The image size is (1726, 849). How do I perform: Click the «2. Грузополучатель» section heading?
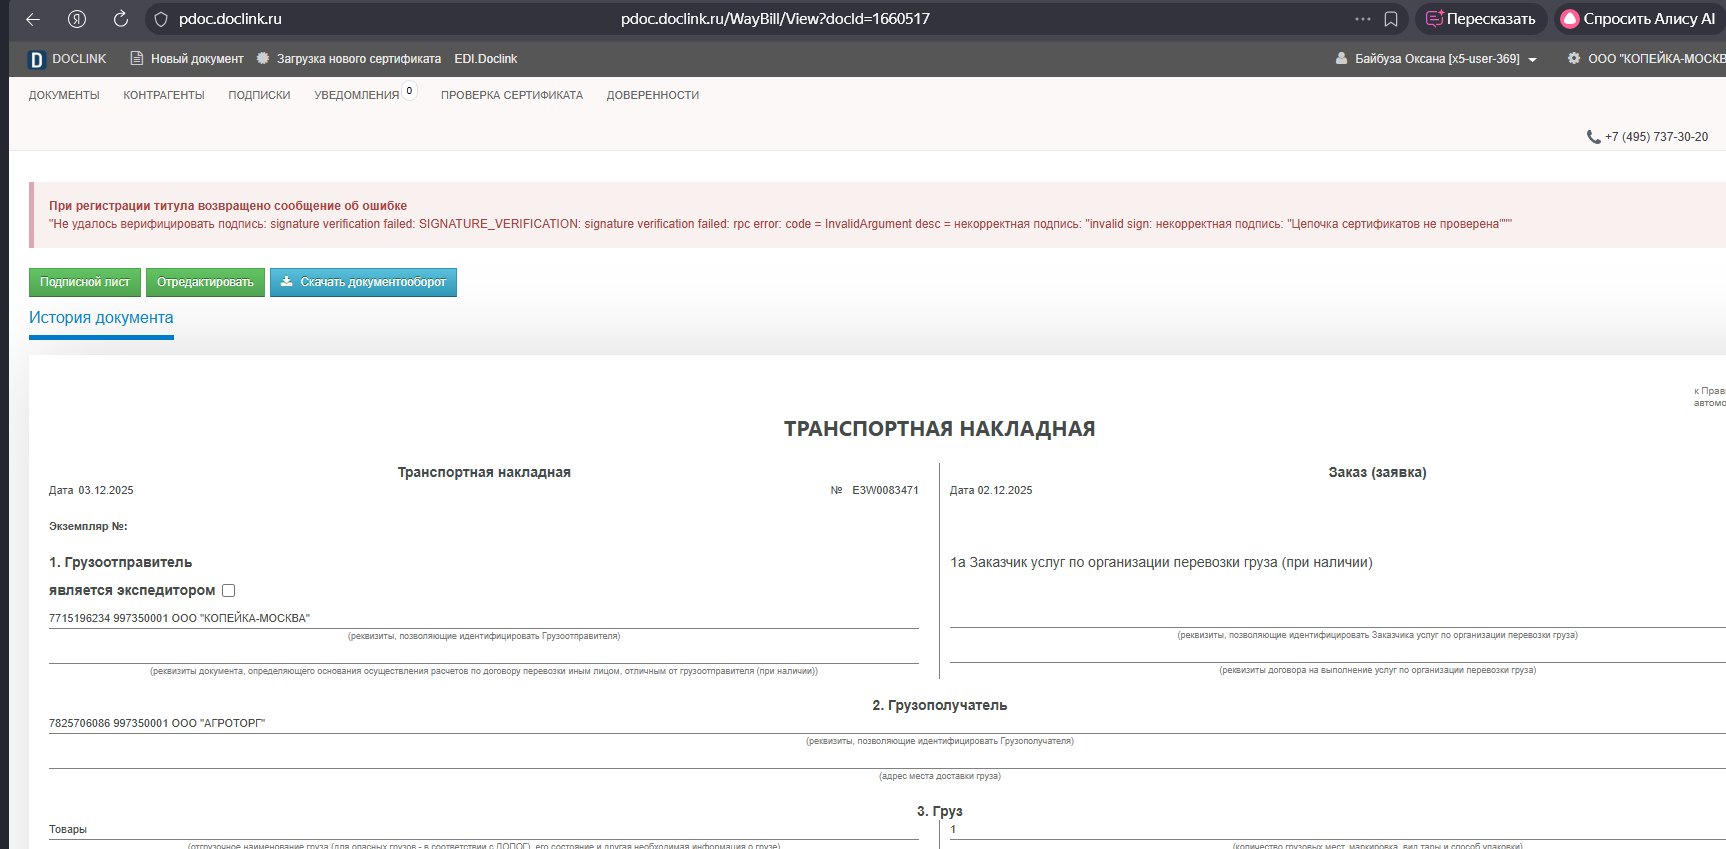tap(939, 705)
